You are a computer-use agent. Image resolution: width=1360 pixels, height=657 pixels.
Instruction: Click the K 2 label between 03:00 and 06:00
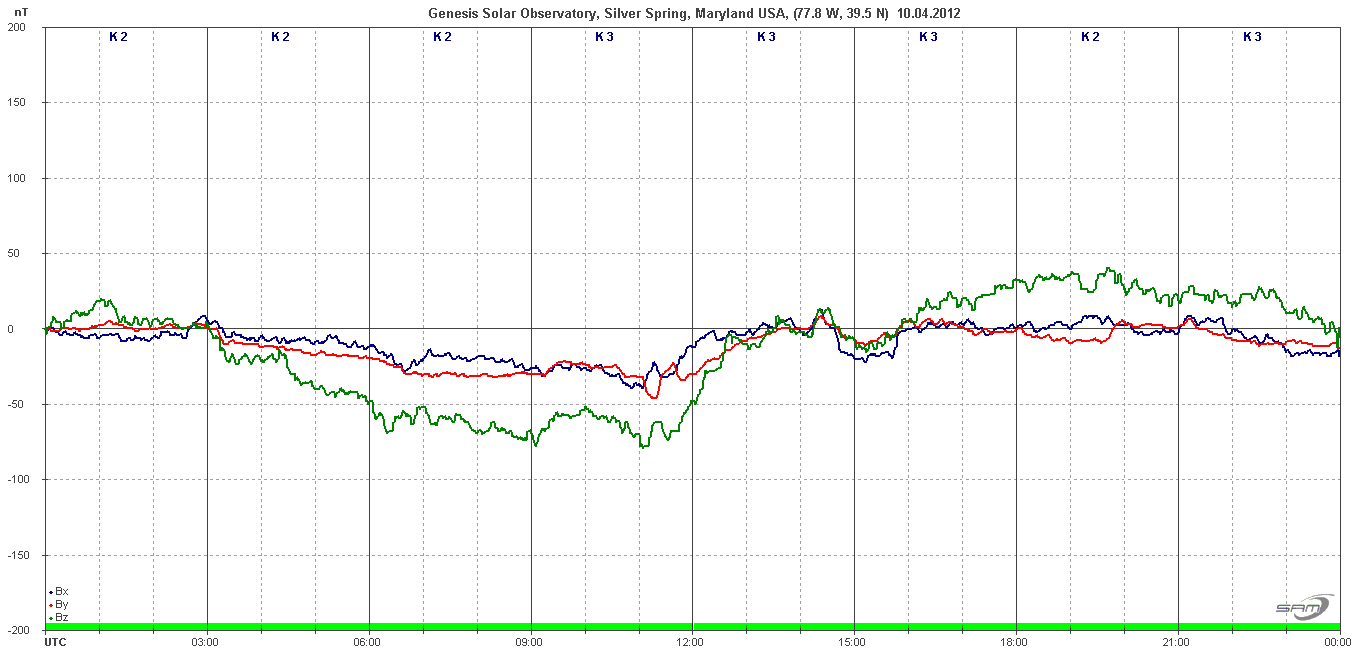280,37
